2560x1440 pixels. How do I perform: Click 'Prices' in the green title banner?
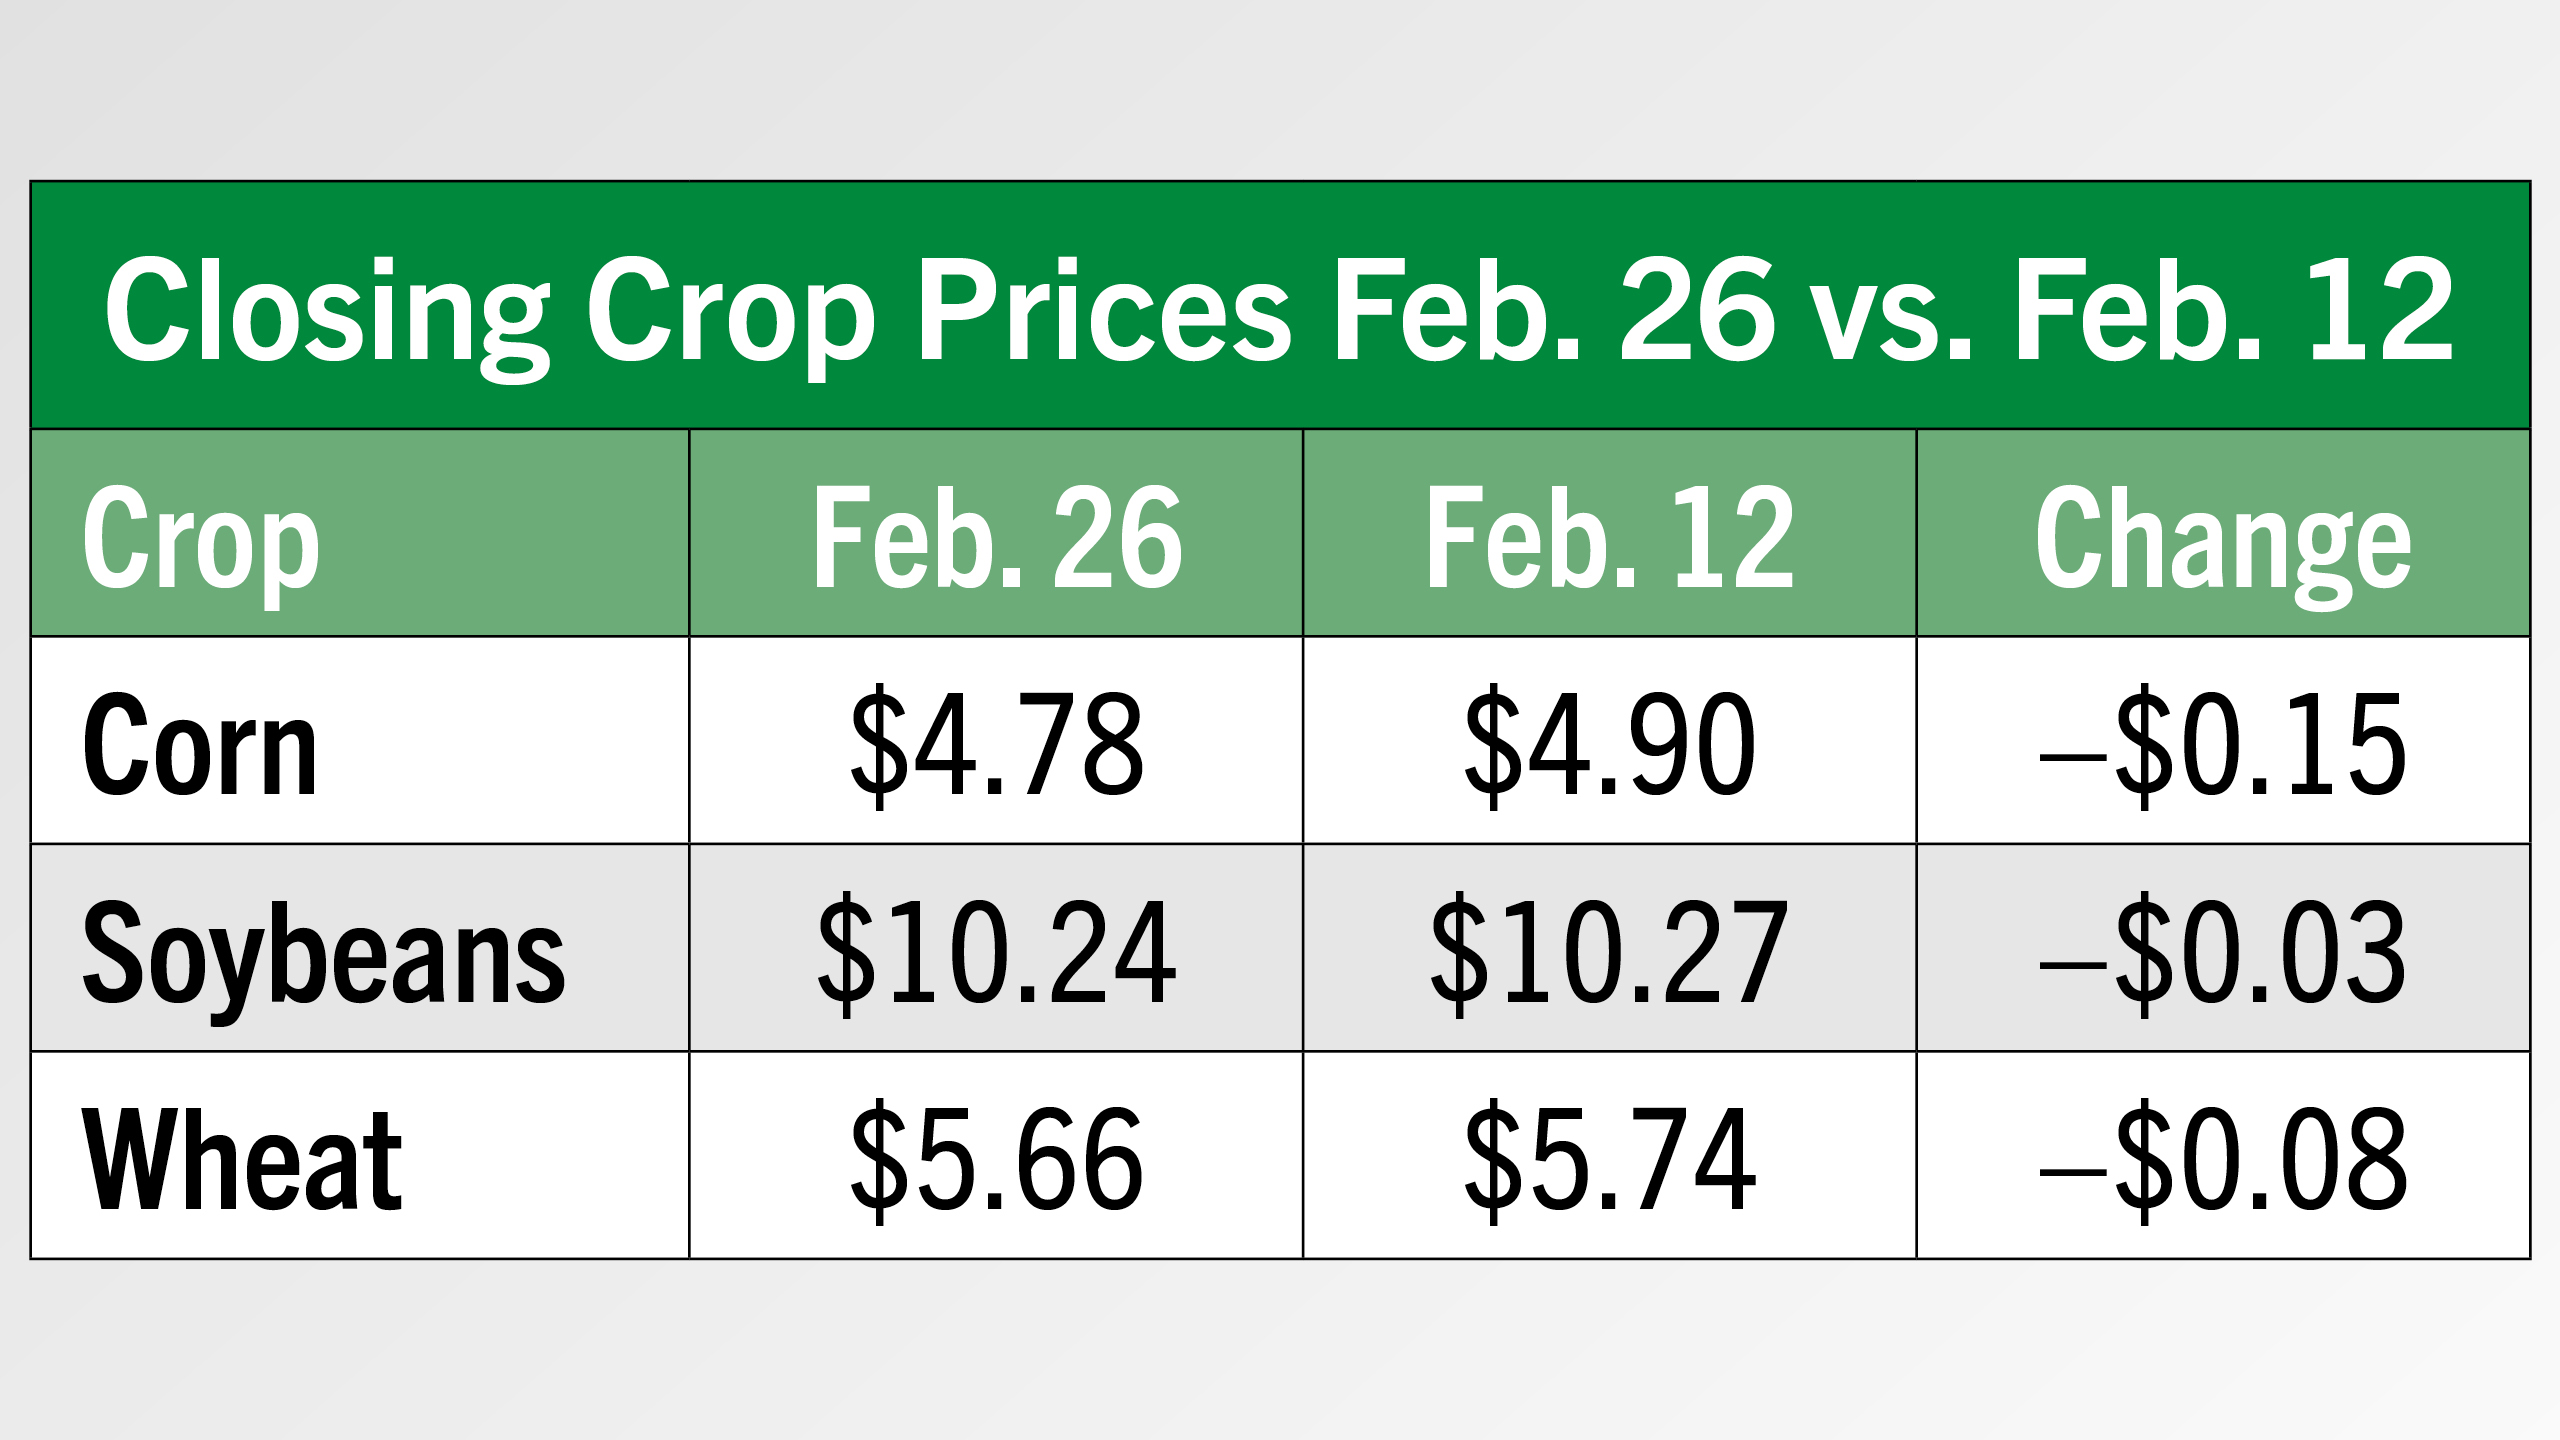click(x=1106, y=310)
